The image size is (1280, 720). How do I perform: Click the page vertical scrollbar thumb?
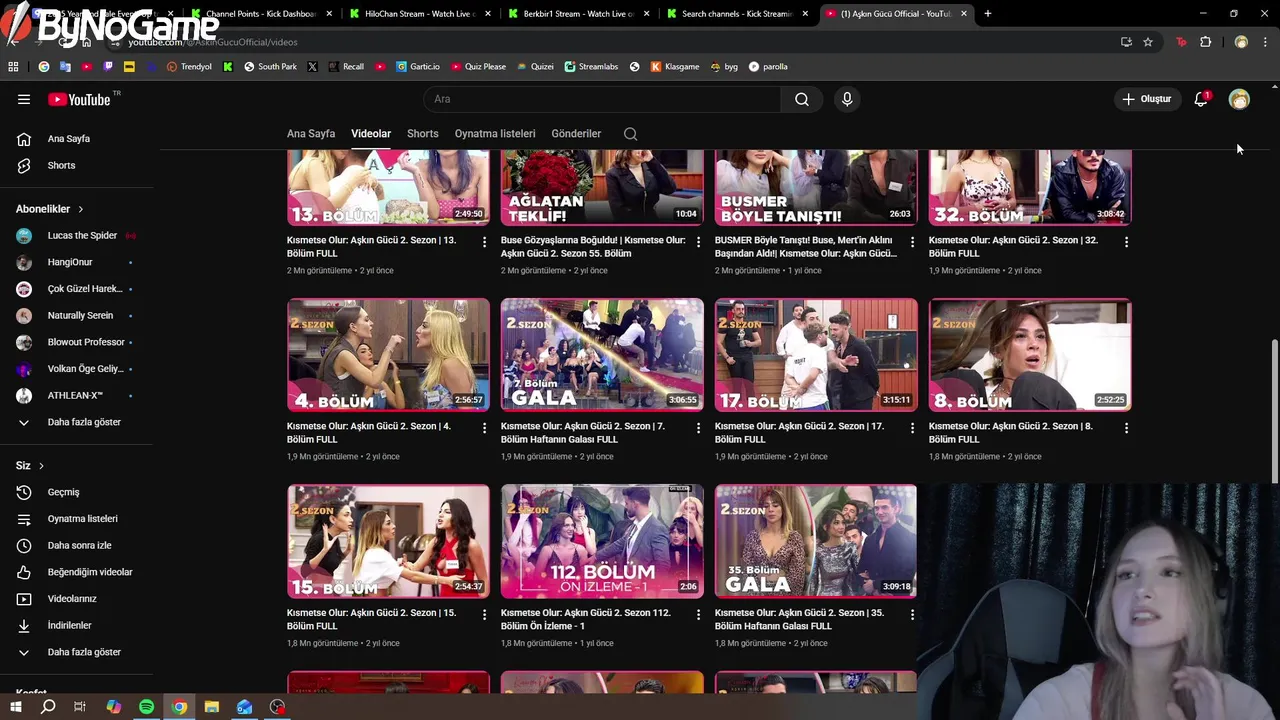pyautogui.click(x=1274, y=410)
